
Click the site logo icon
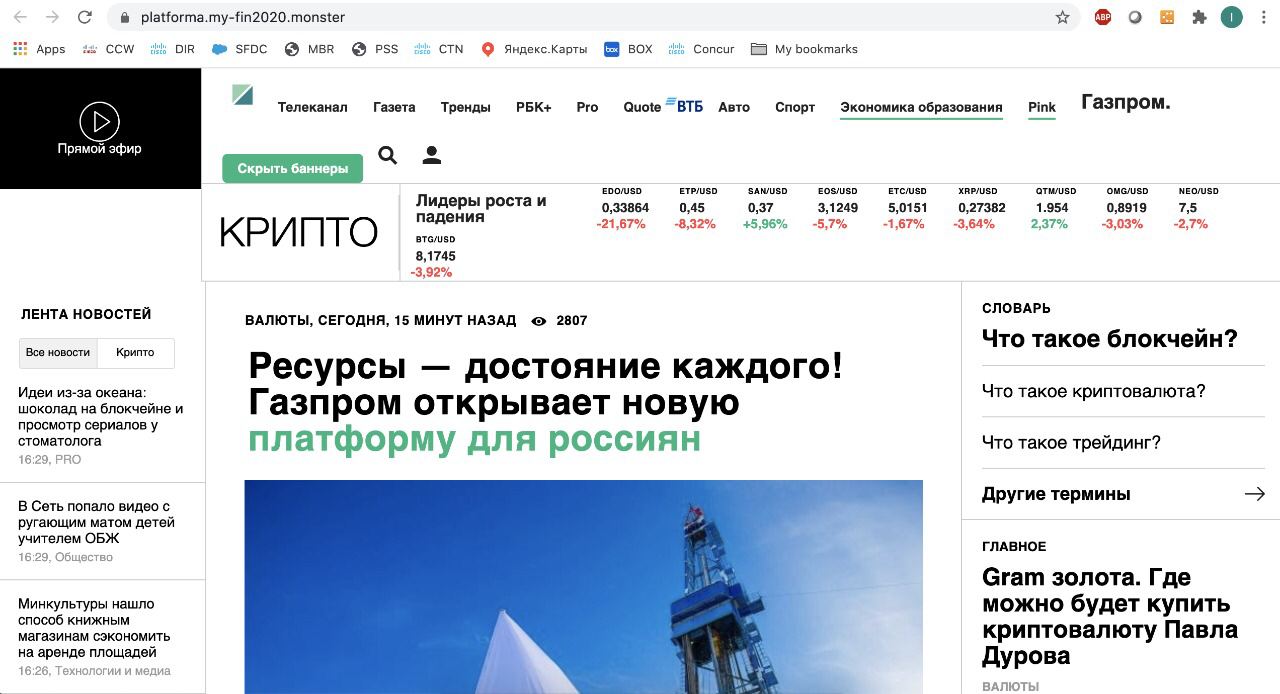click(243, 95)
